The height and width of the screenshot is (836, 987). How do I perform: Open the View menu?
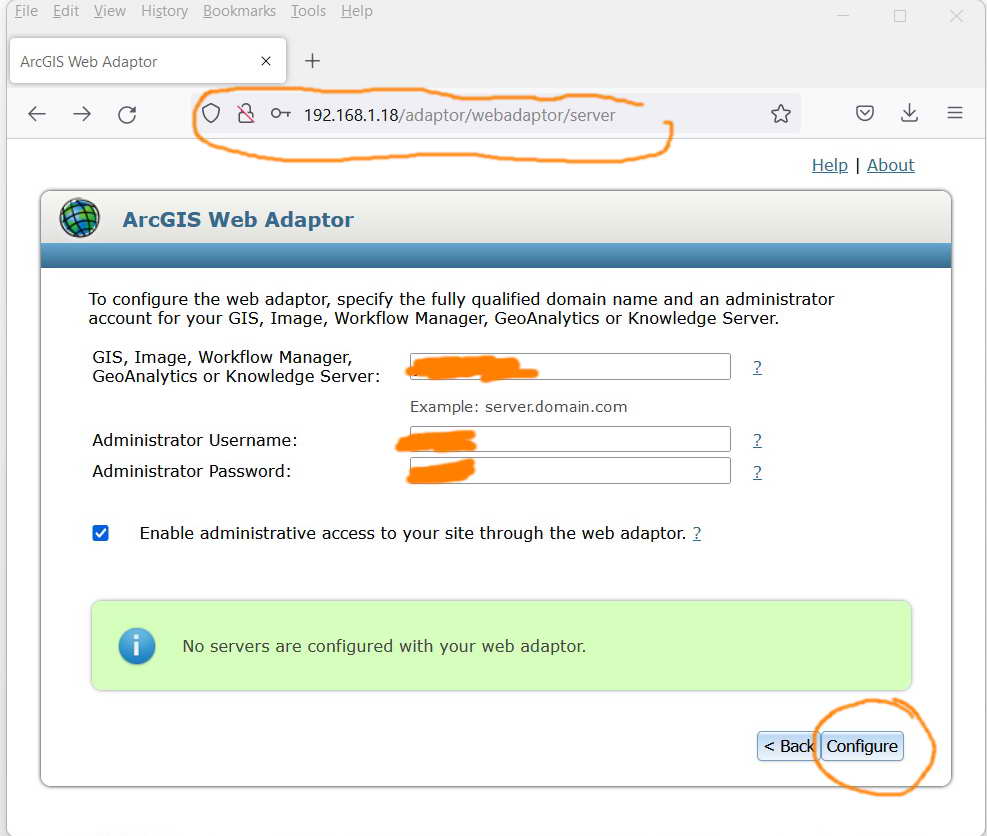pyautogui.click(x=110, y=11)
